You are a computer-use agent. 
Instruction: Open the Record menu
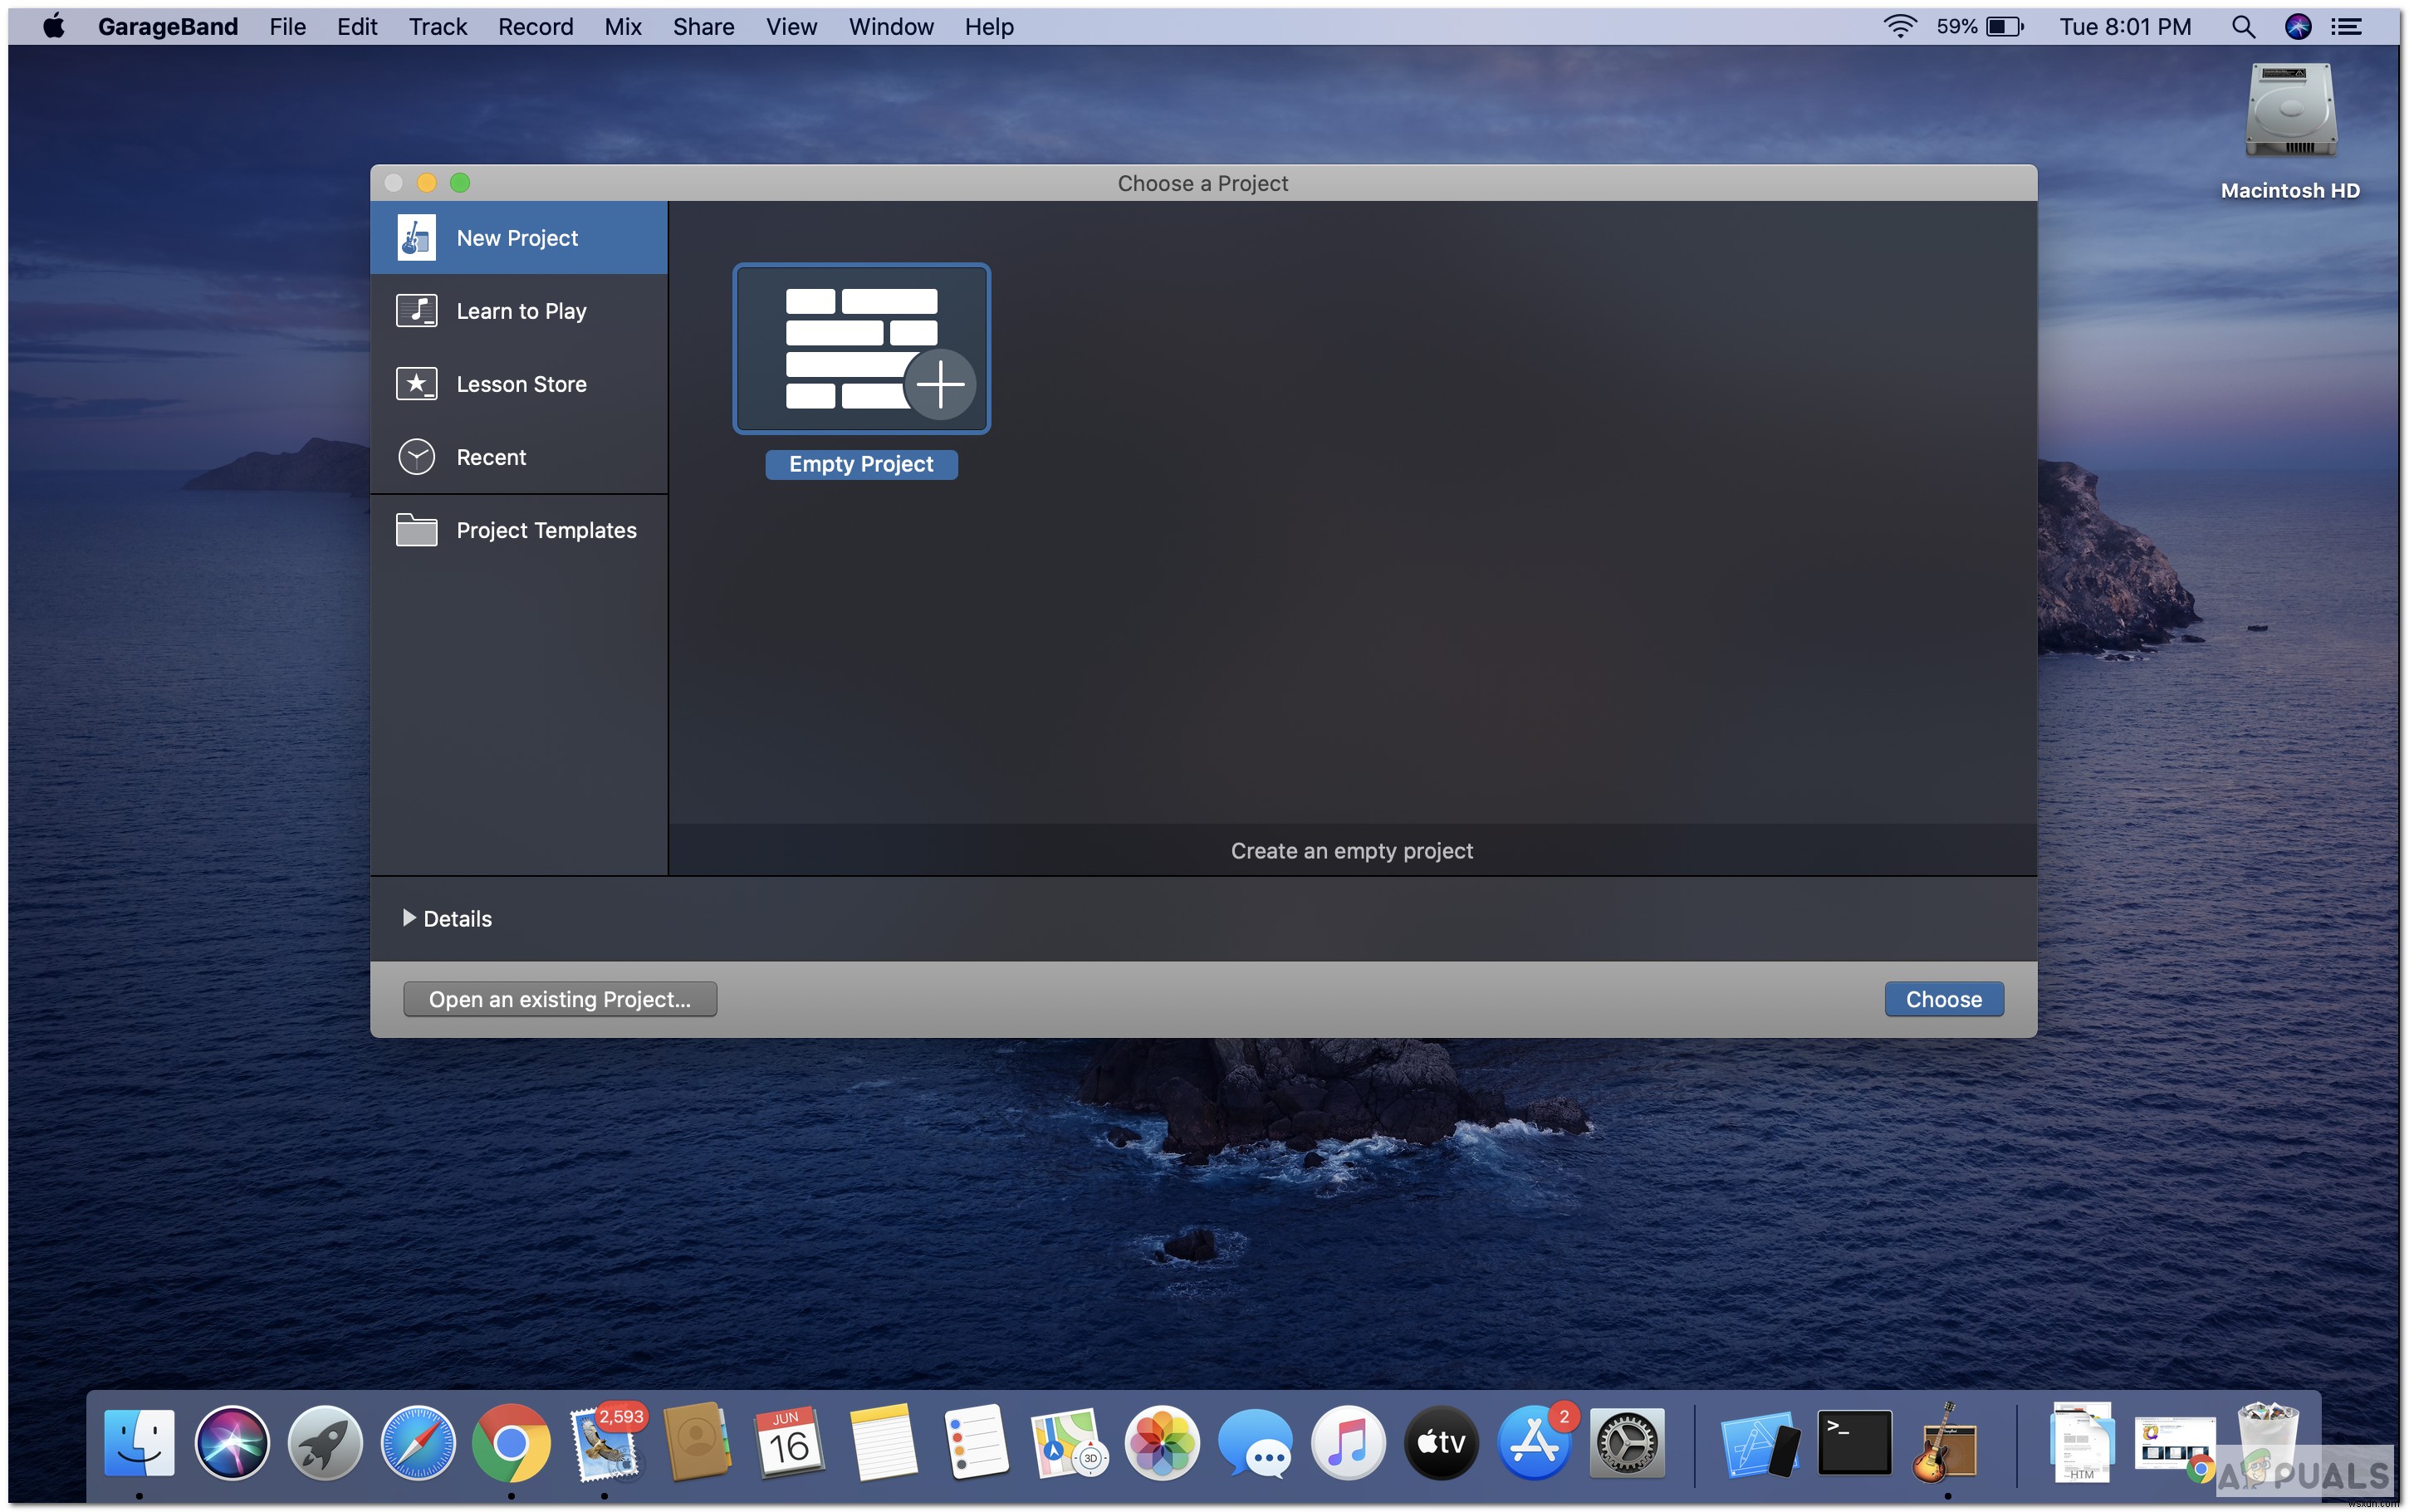click(x=533, y=24)
